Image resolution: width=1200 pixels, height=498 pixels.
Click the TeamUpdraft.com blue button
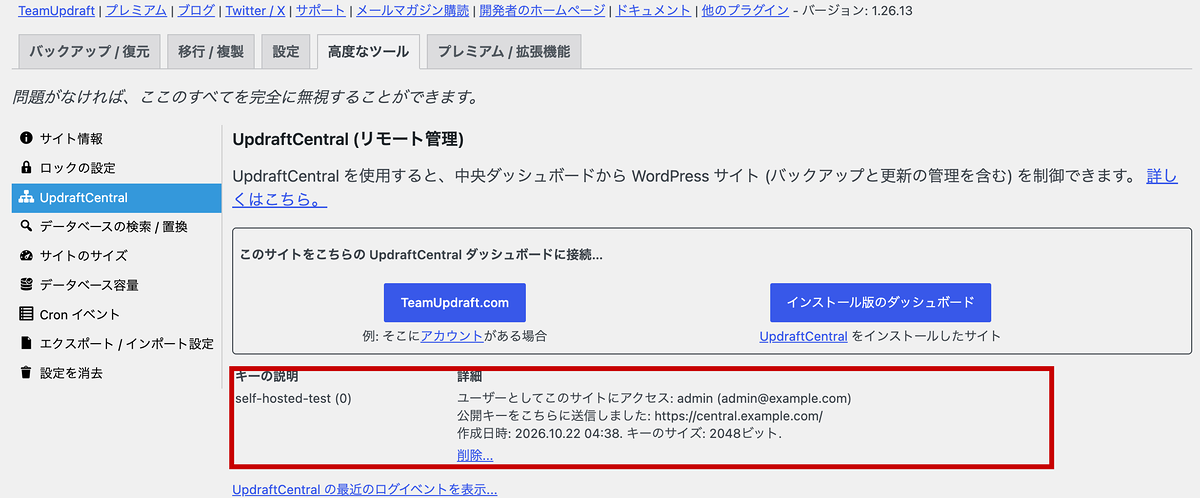(455, 302)
